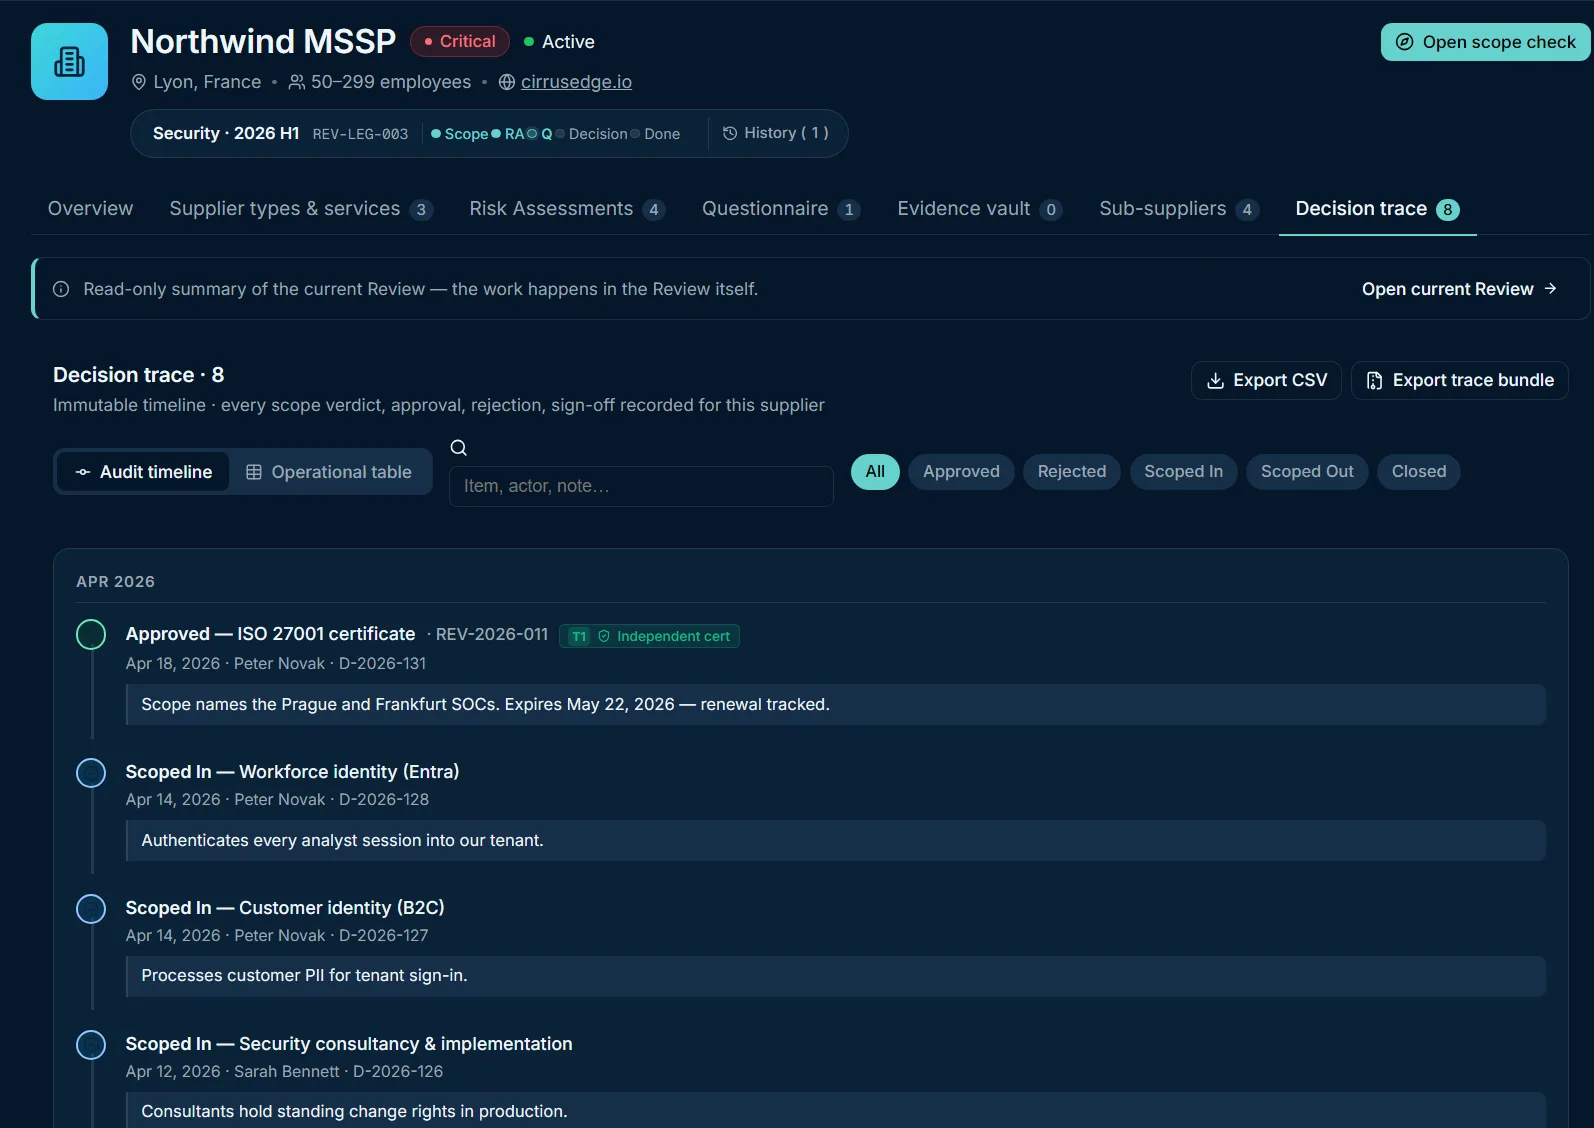The image size is (1594, 1128).
Task: Click Export trace bundle
Action: pos(1459,380)
